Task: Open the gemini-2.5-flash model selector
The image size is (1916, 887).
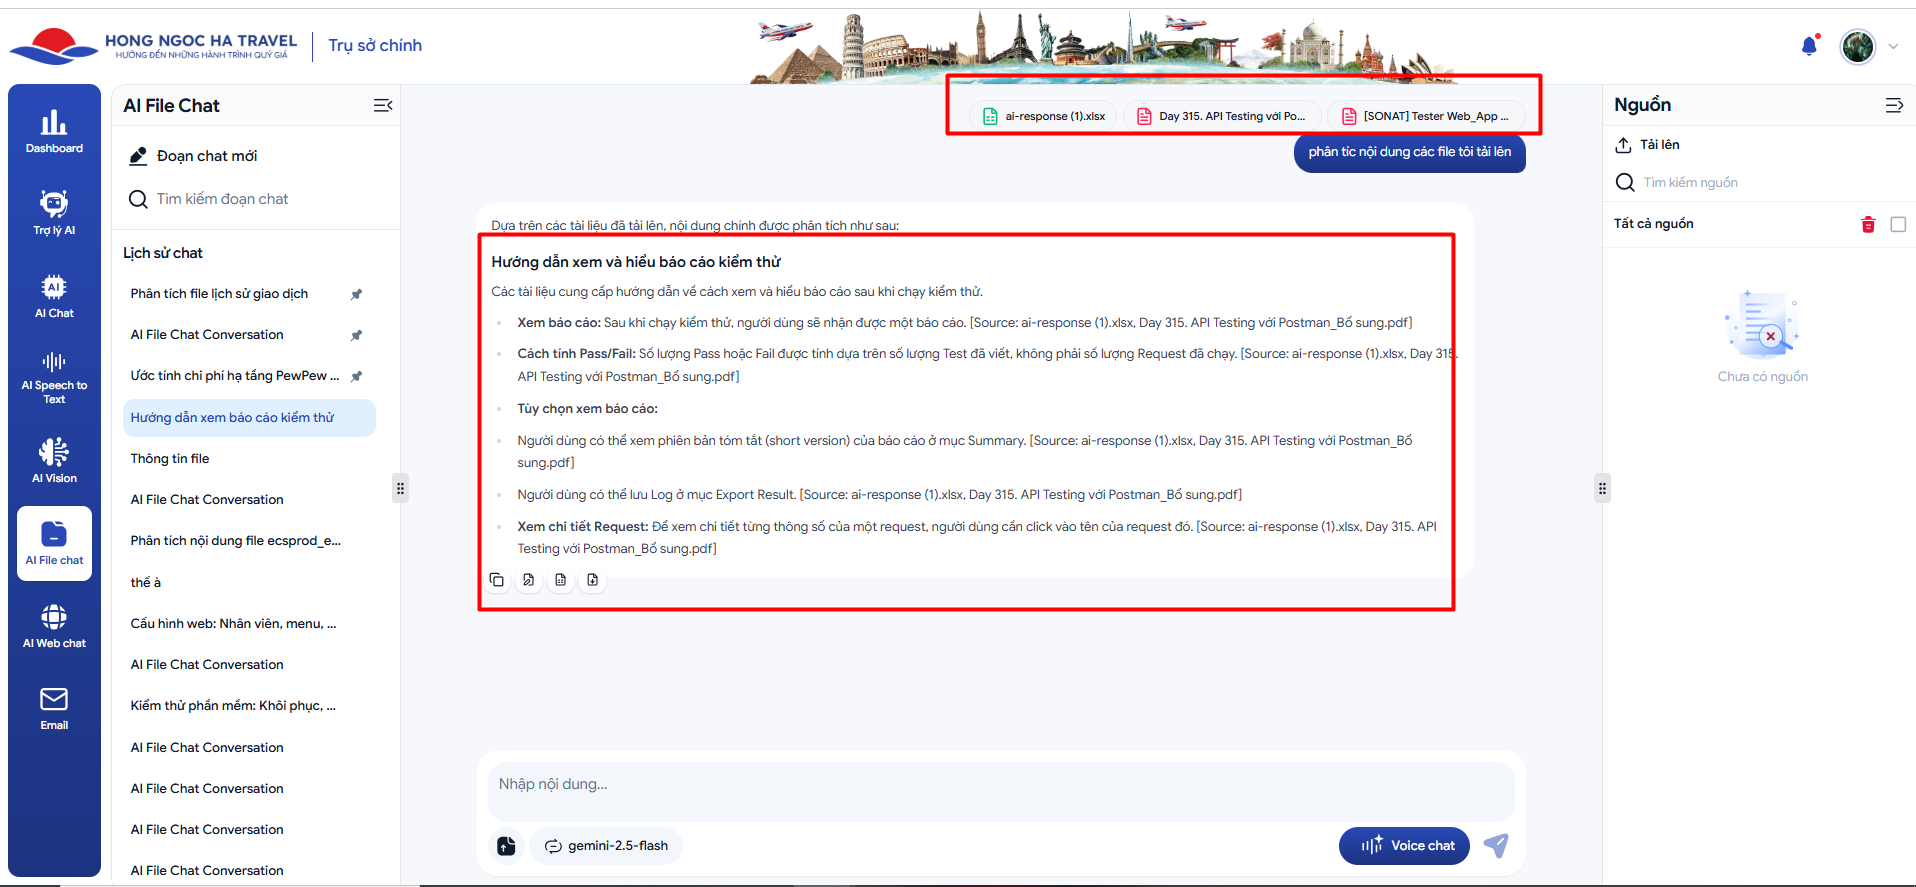Action: pos(606,846)
